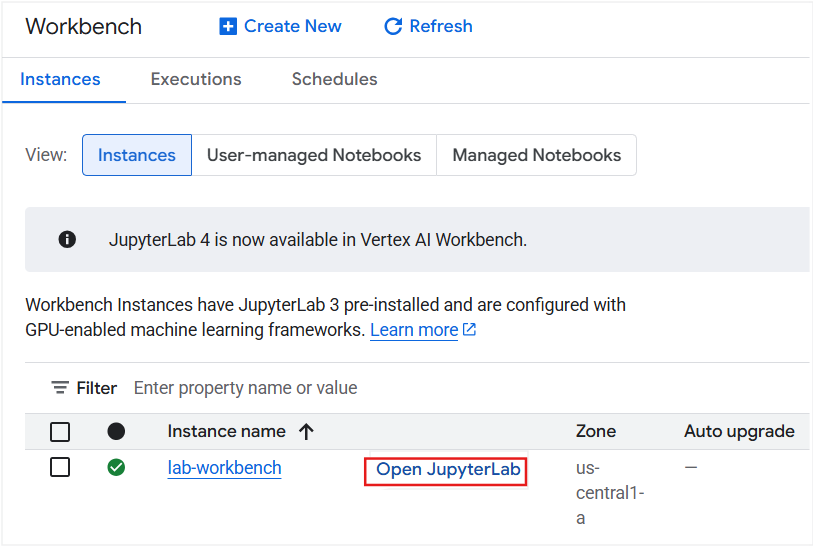Image resolution: width=813 pixels, height=547 pixels.
Task: Click the Auto upgrade column header
Action: tap(739, 431)
